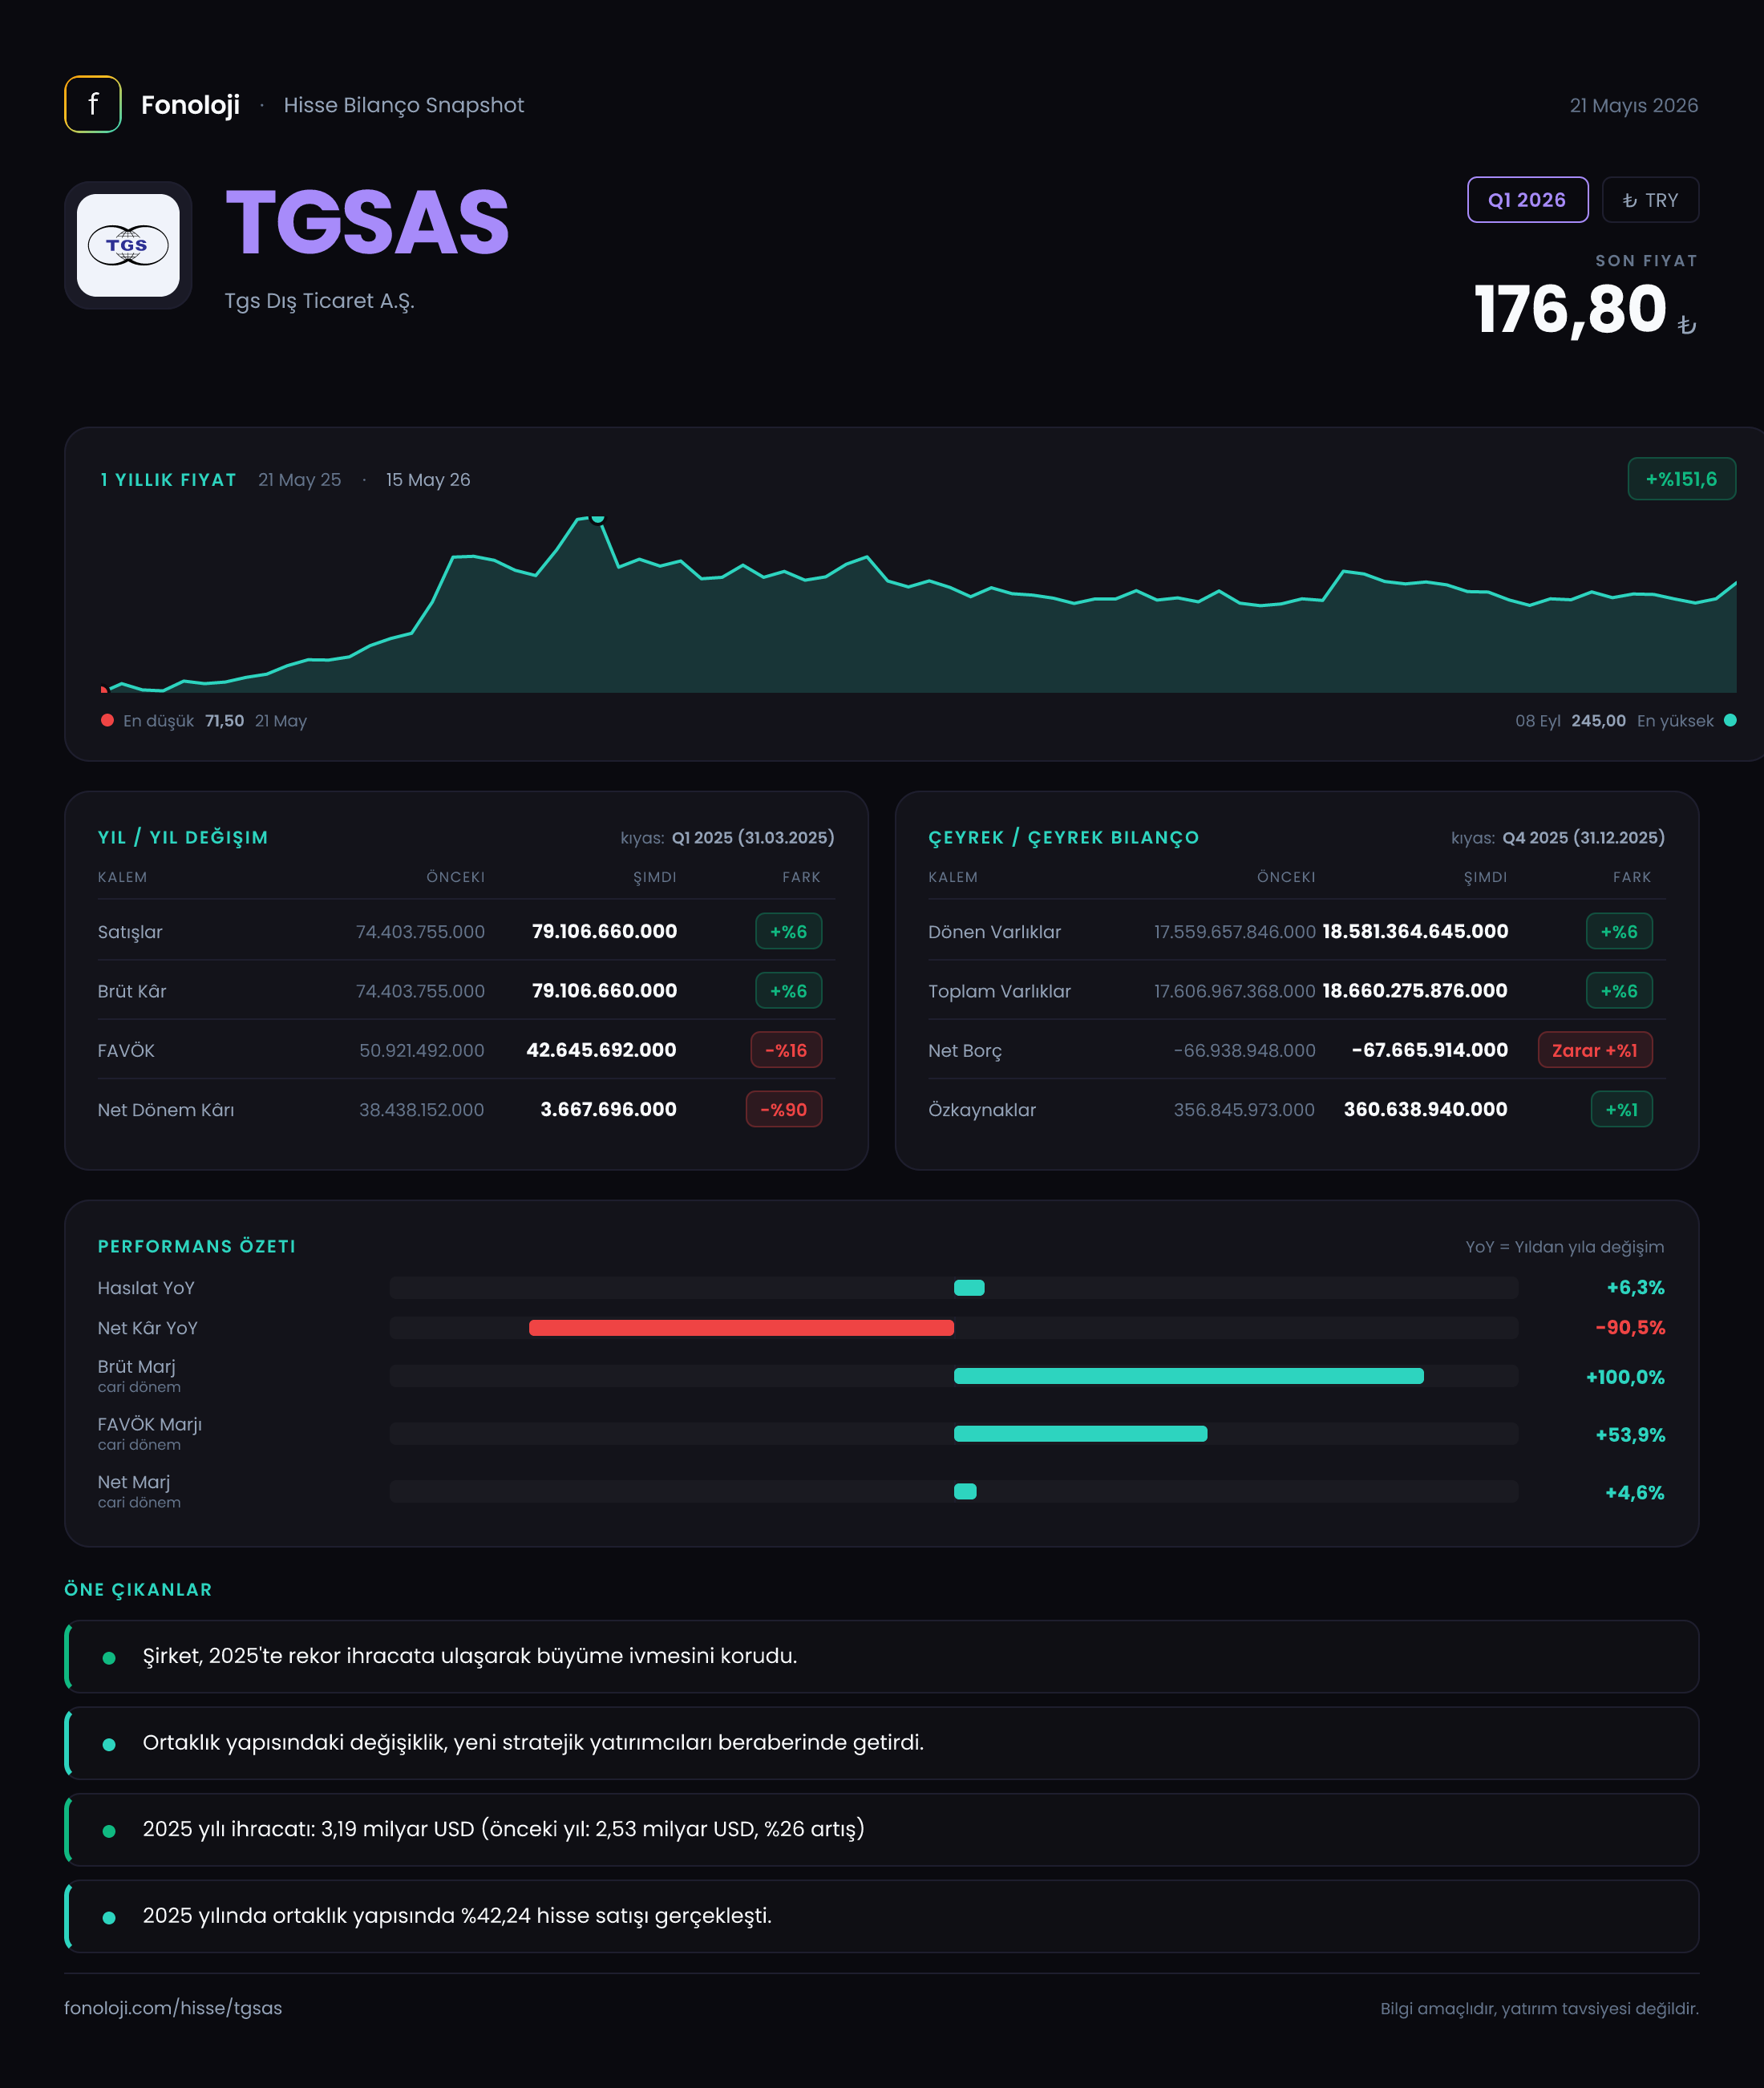Click the En düşük 71,50 value

tap(225, 720)
